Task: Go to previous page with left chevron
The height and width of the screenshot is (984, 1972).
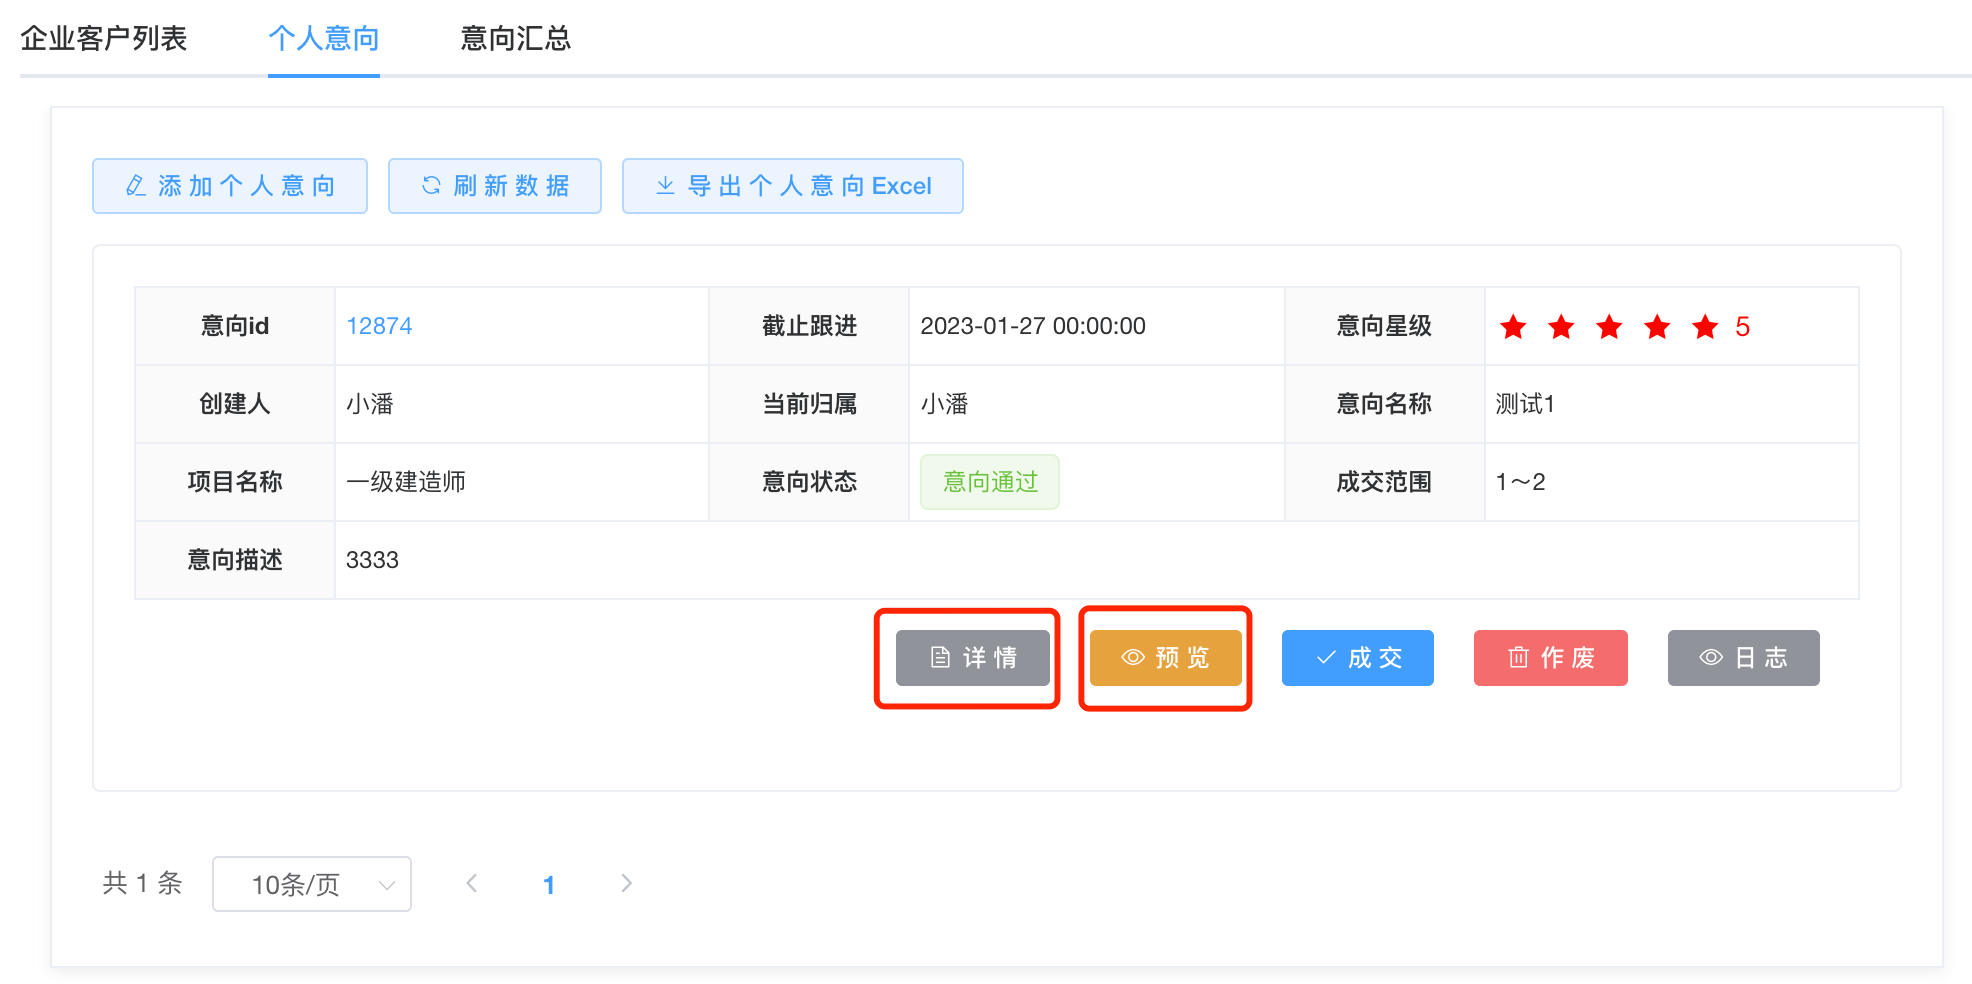Action: pyautogui.click(x=472, y=883)
